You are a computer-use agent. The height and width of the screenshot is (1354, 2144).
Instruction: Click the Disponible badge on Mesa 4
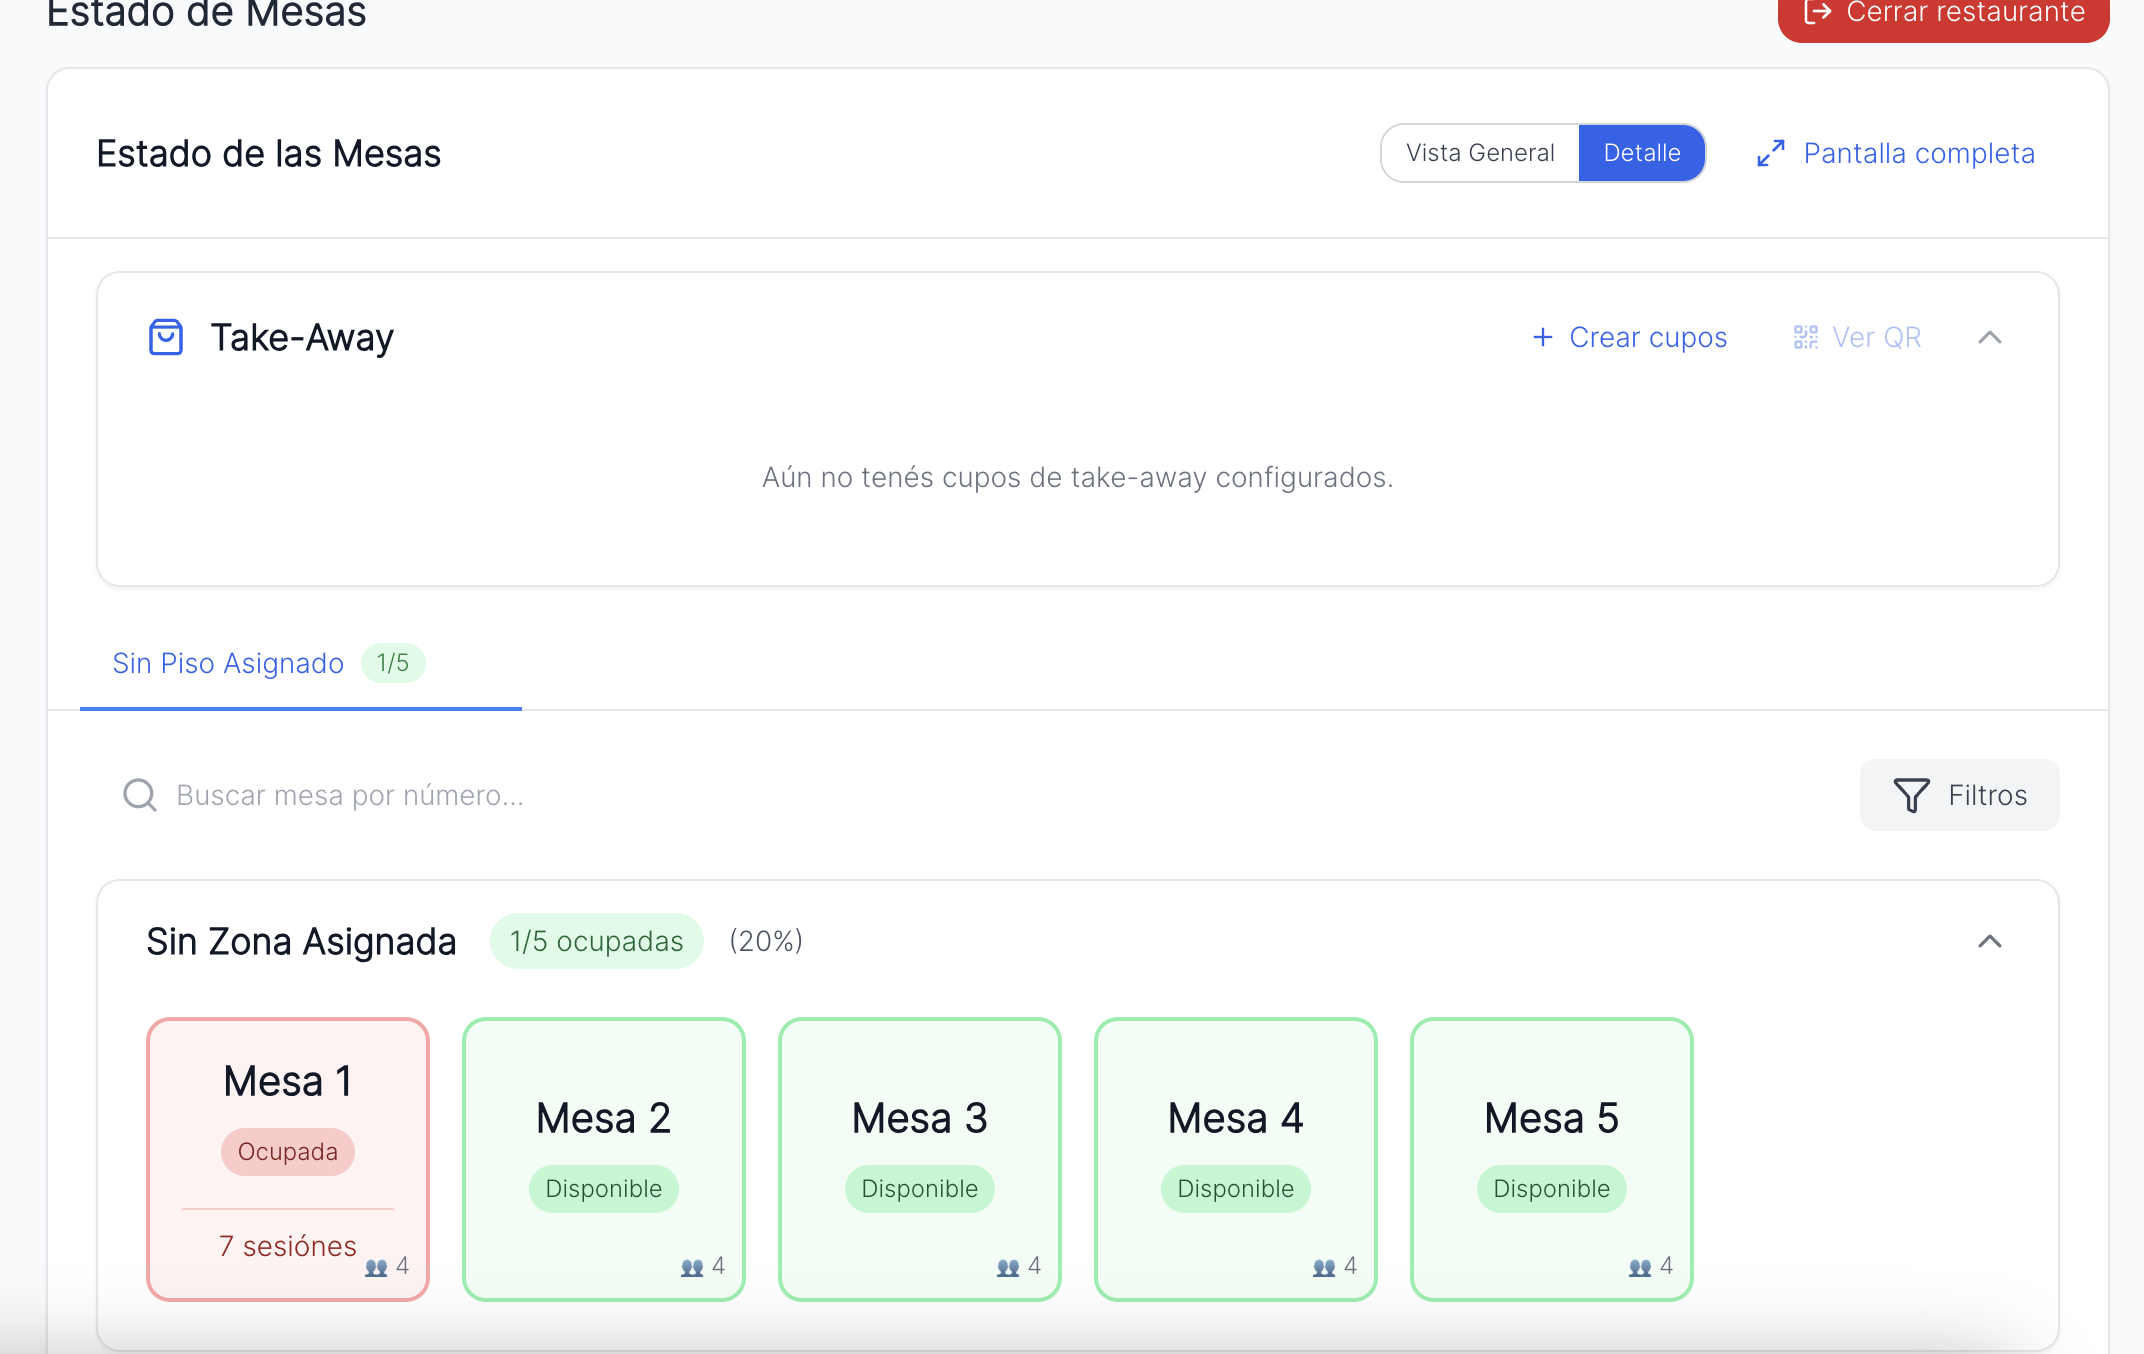pos(1236,1189)
